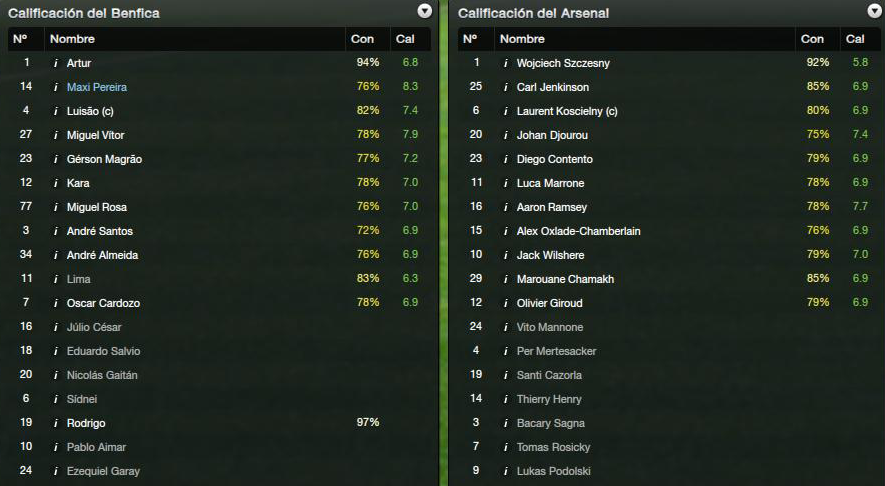Select Santi Cazorla substitute row
Viewport: 885px width, 486px height.
click(x=669, y=375)
